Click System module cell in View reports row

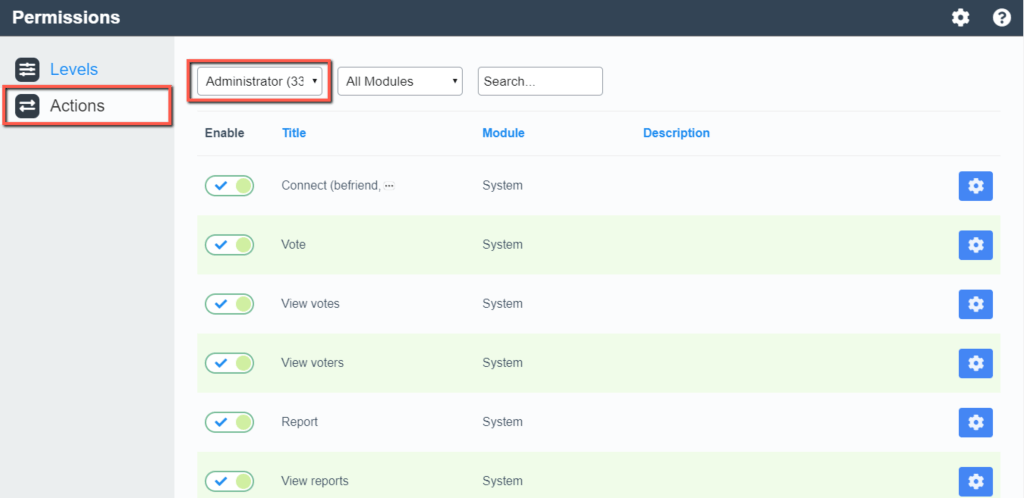pyautogui.click(x=502, y=481)
